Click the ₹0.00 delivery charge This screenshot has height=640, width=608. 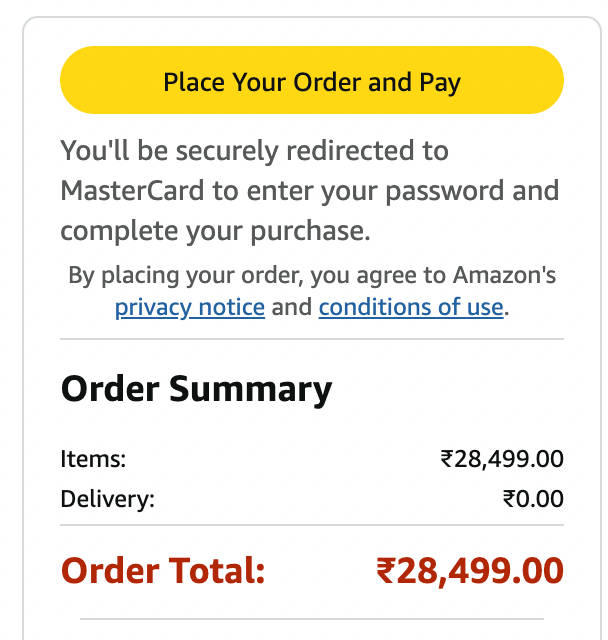coord(533,498)
